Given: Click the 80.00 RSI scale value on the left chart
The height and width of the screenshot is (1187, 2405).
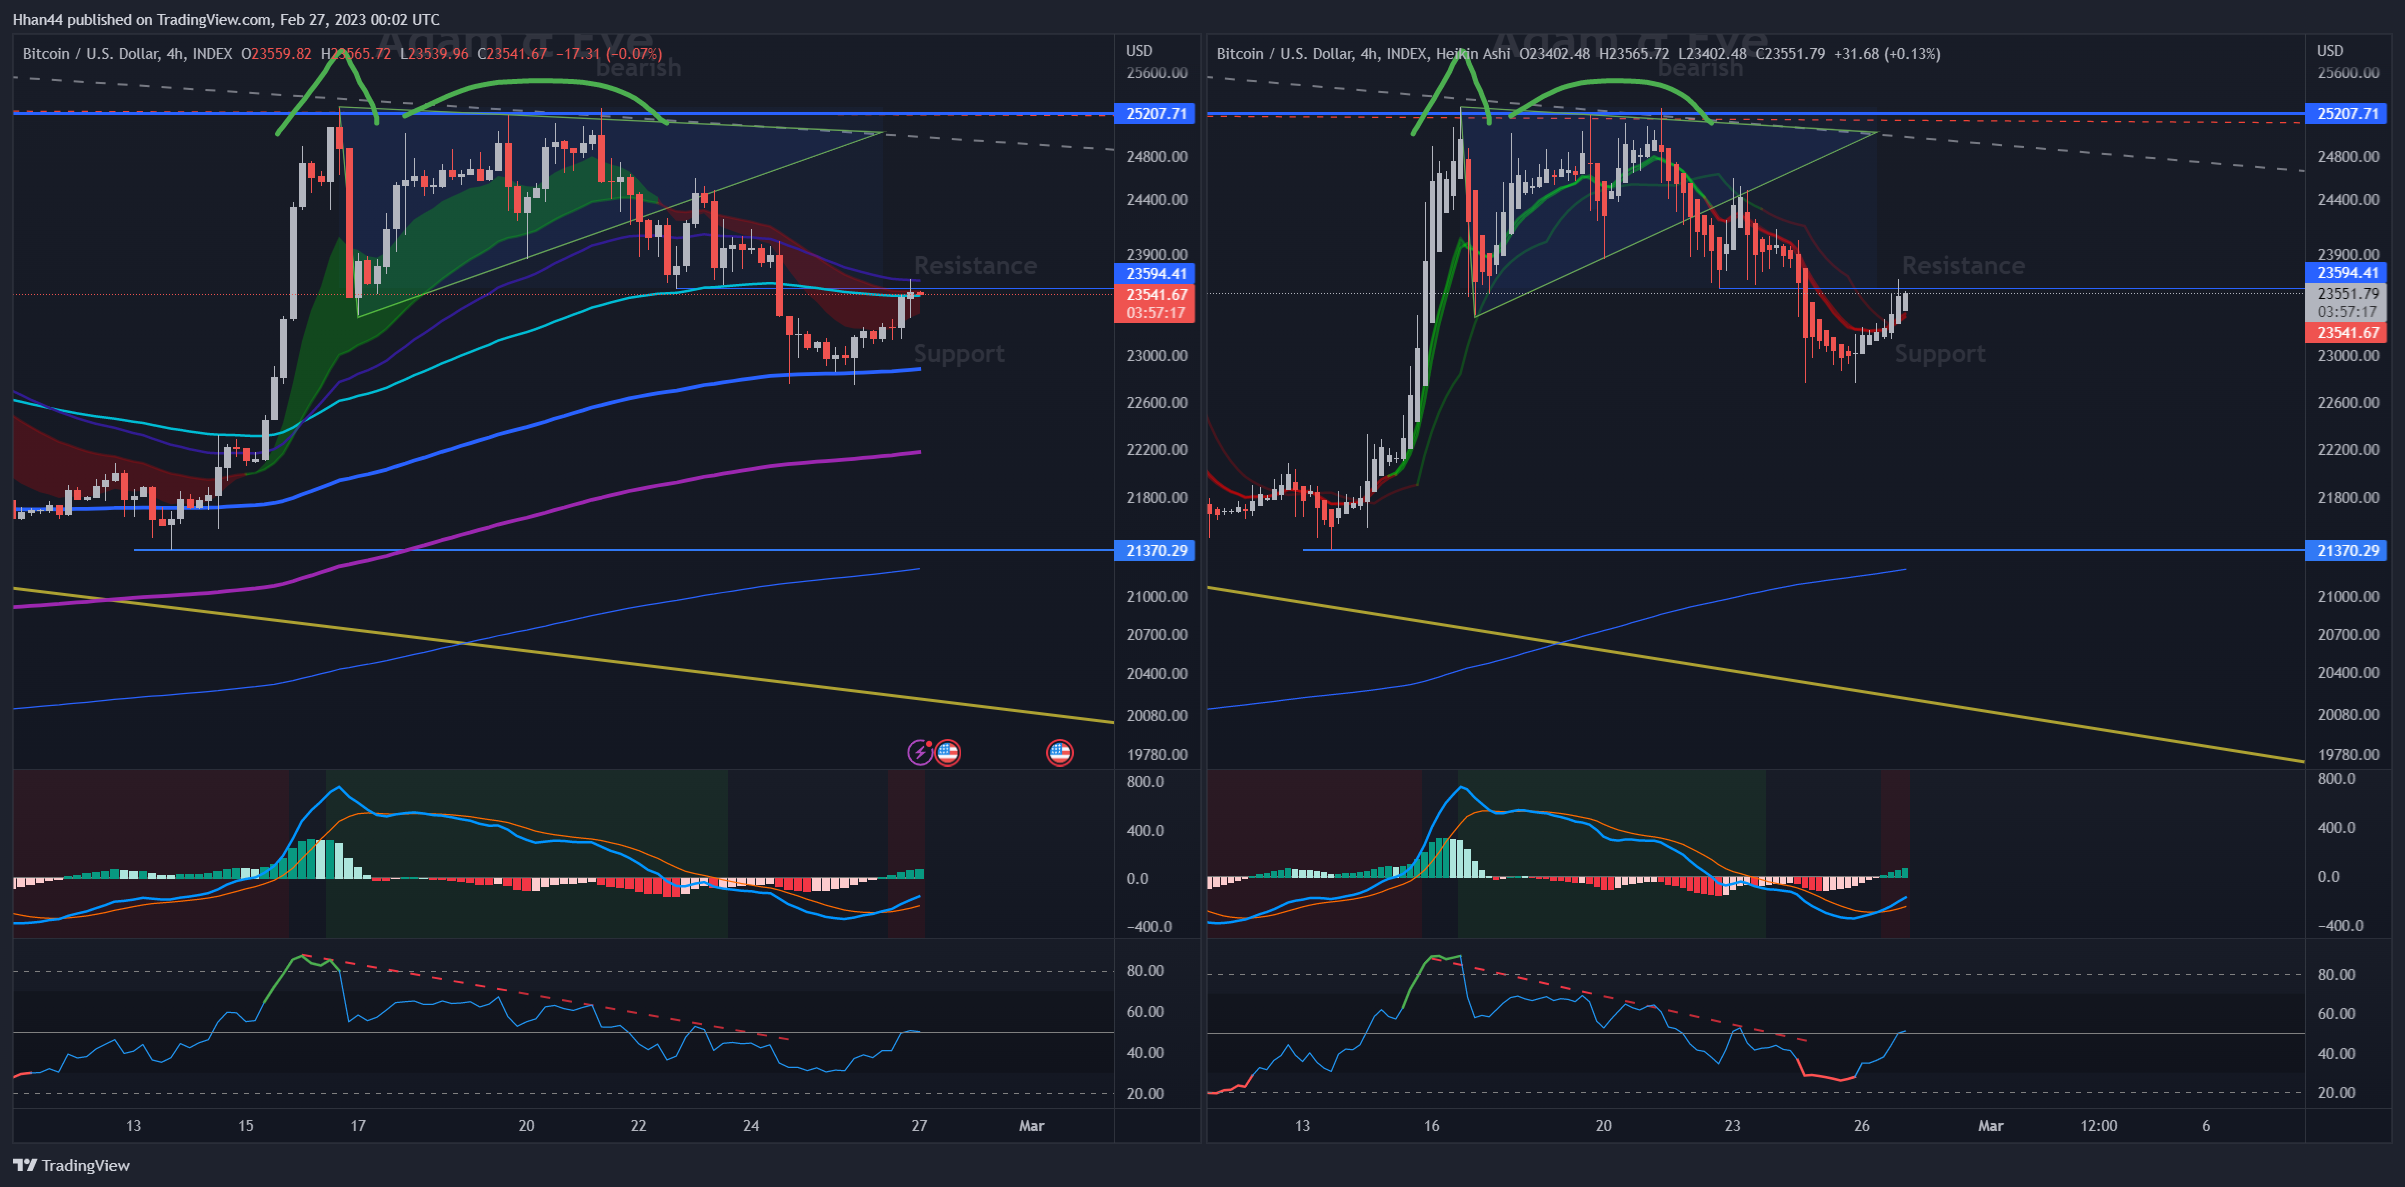Looking at the screenshot, I should (1145, 971).
